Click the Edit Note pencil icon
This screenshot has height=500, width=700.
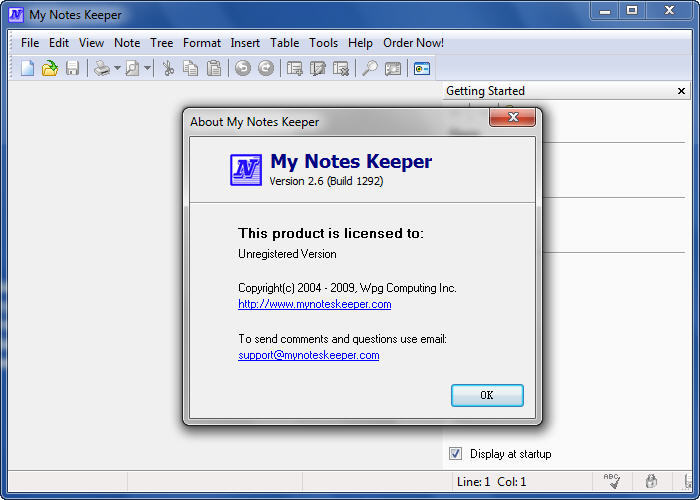coord(318,68)
